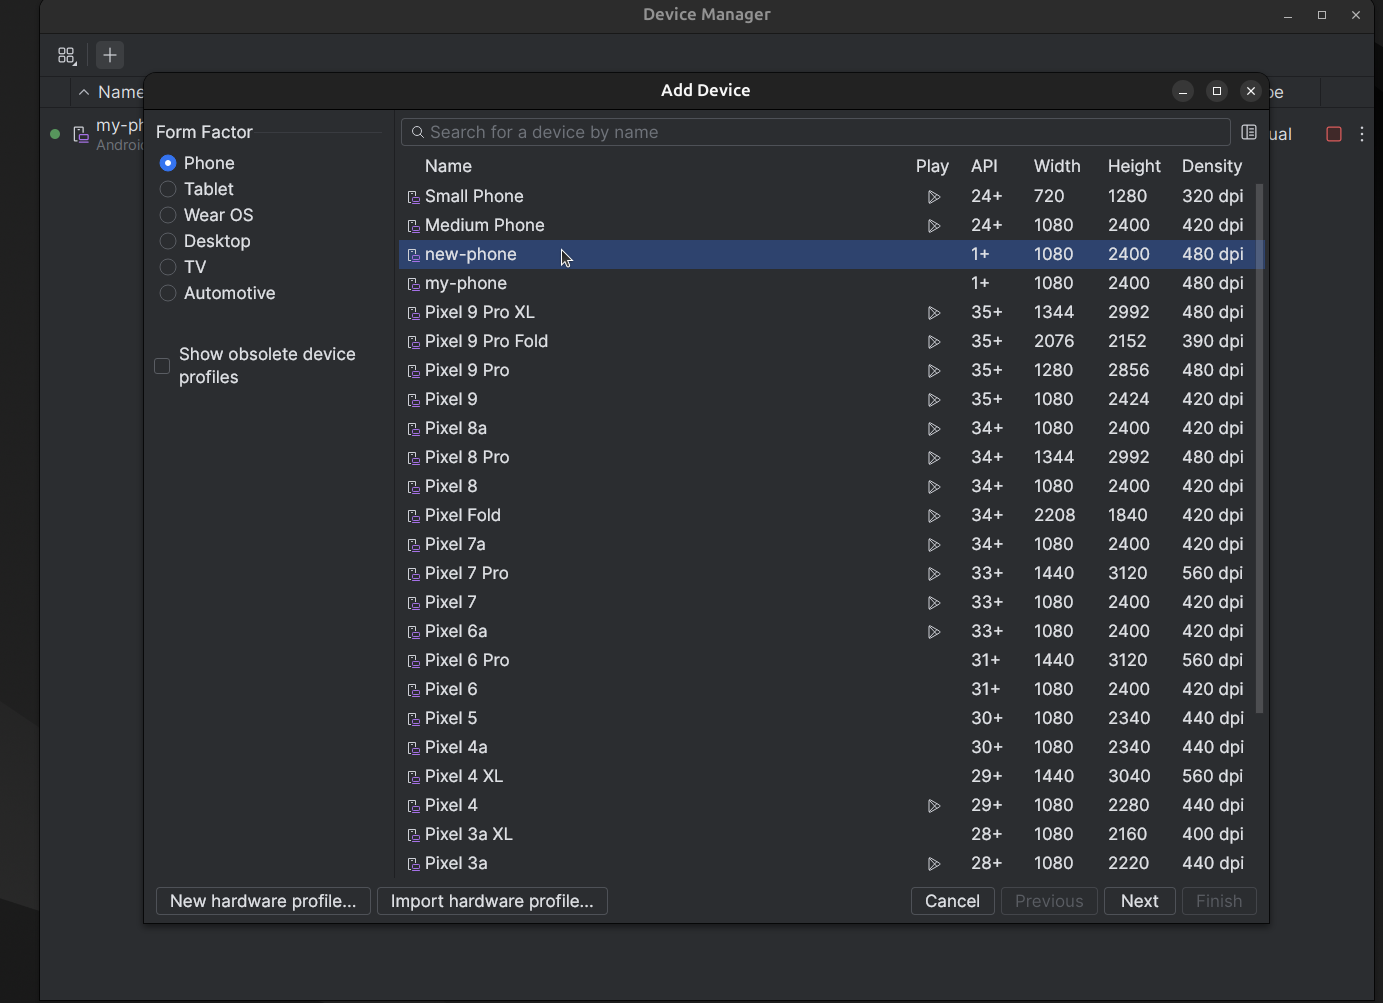Click the Medium Phone device icon
This screenshot has height=1003, width=1383.
pyautogui.click(x=414, y=226)
